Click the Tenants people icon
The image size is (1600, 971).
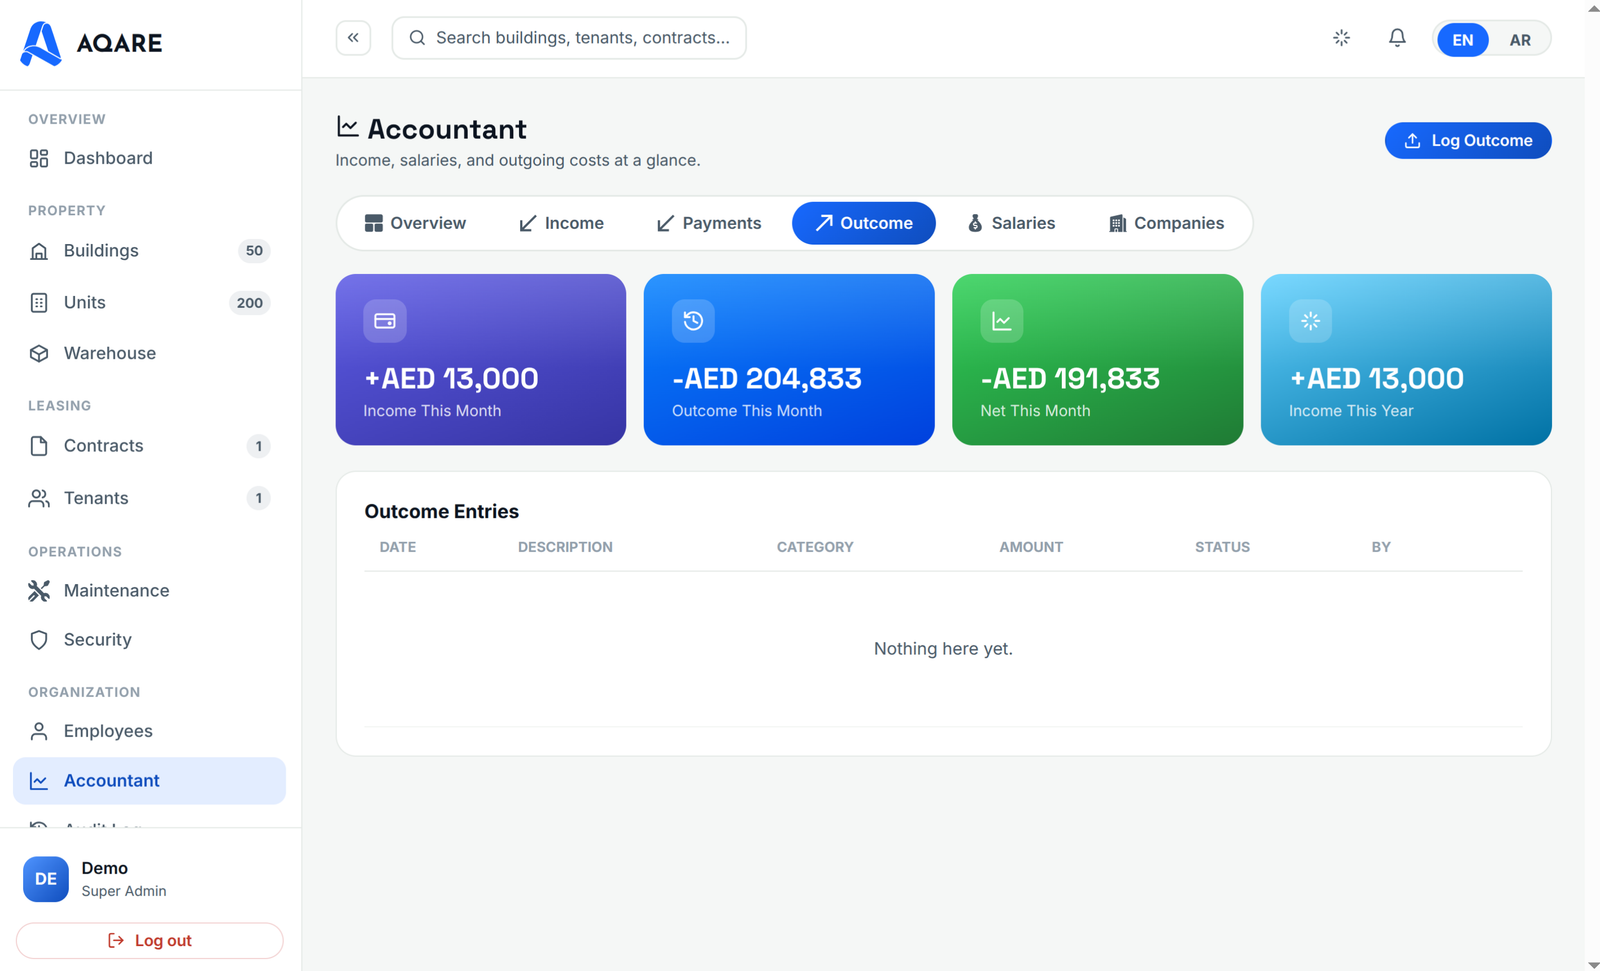39,498
